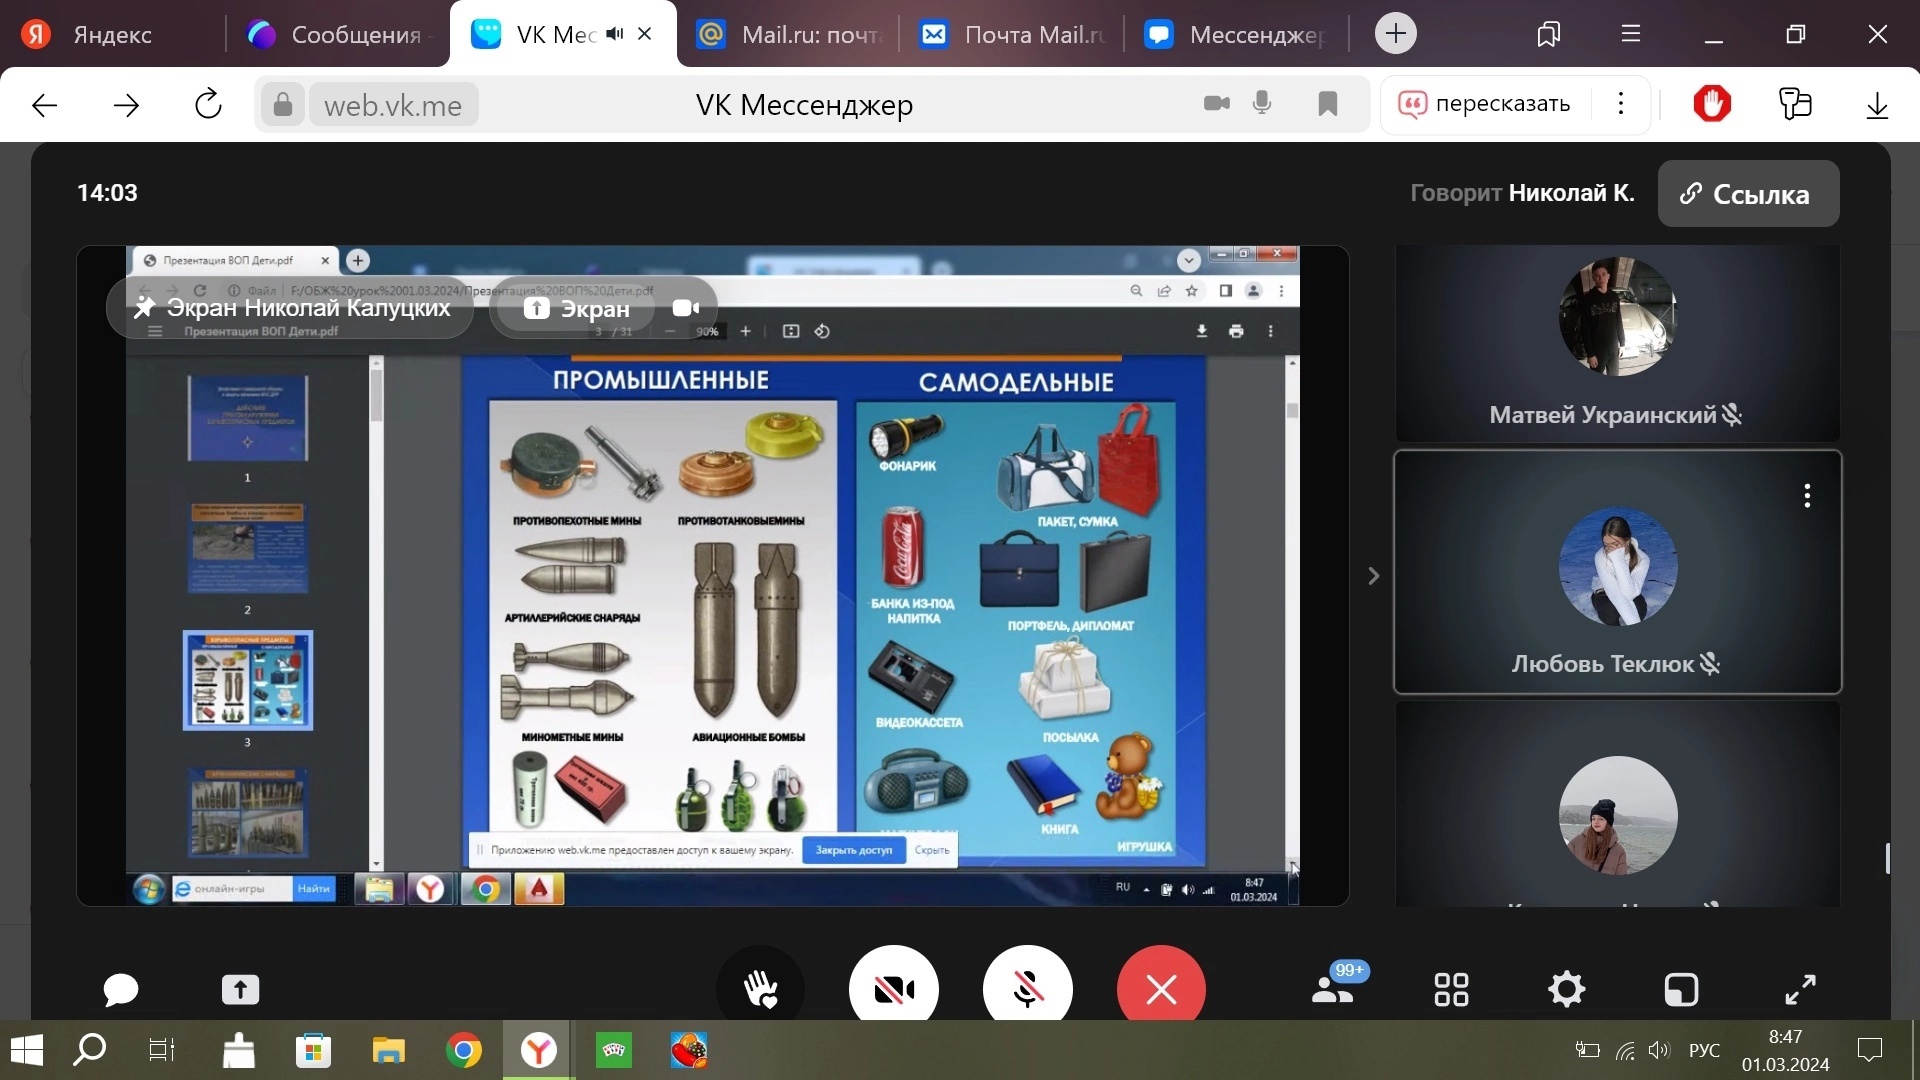Image resolution: width=1920 pixels, height=1080 pixels.
Task: Toggle the camera on
Action: click(894, 990)
